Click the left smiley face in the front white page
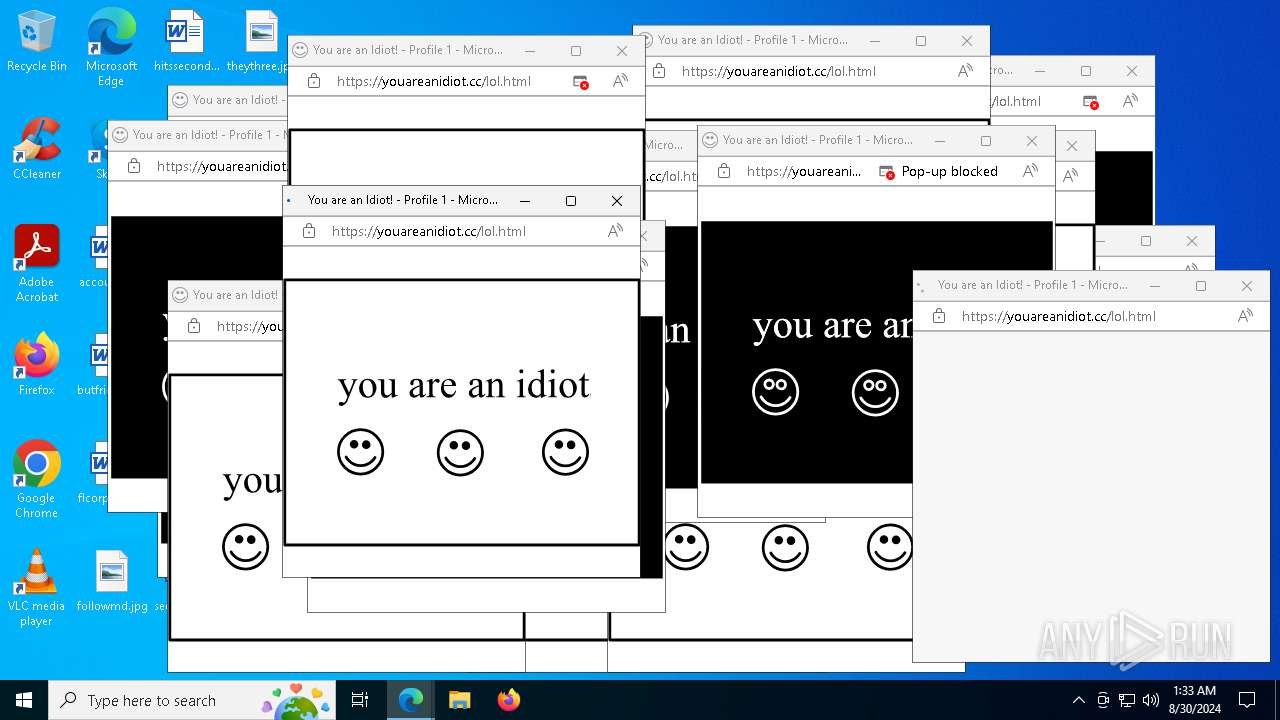Screen dimensions: 1280x720 [x=361, y=452]
